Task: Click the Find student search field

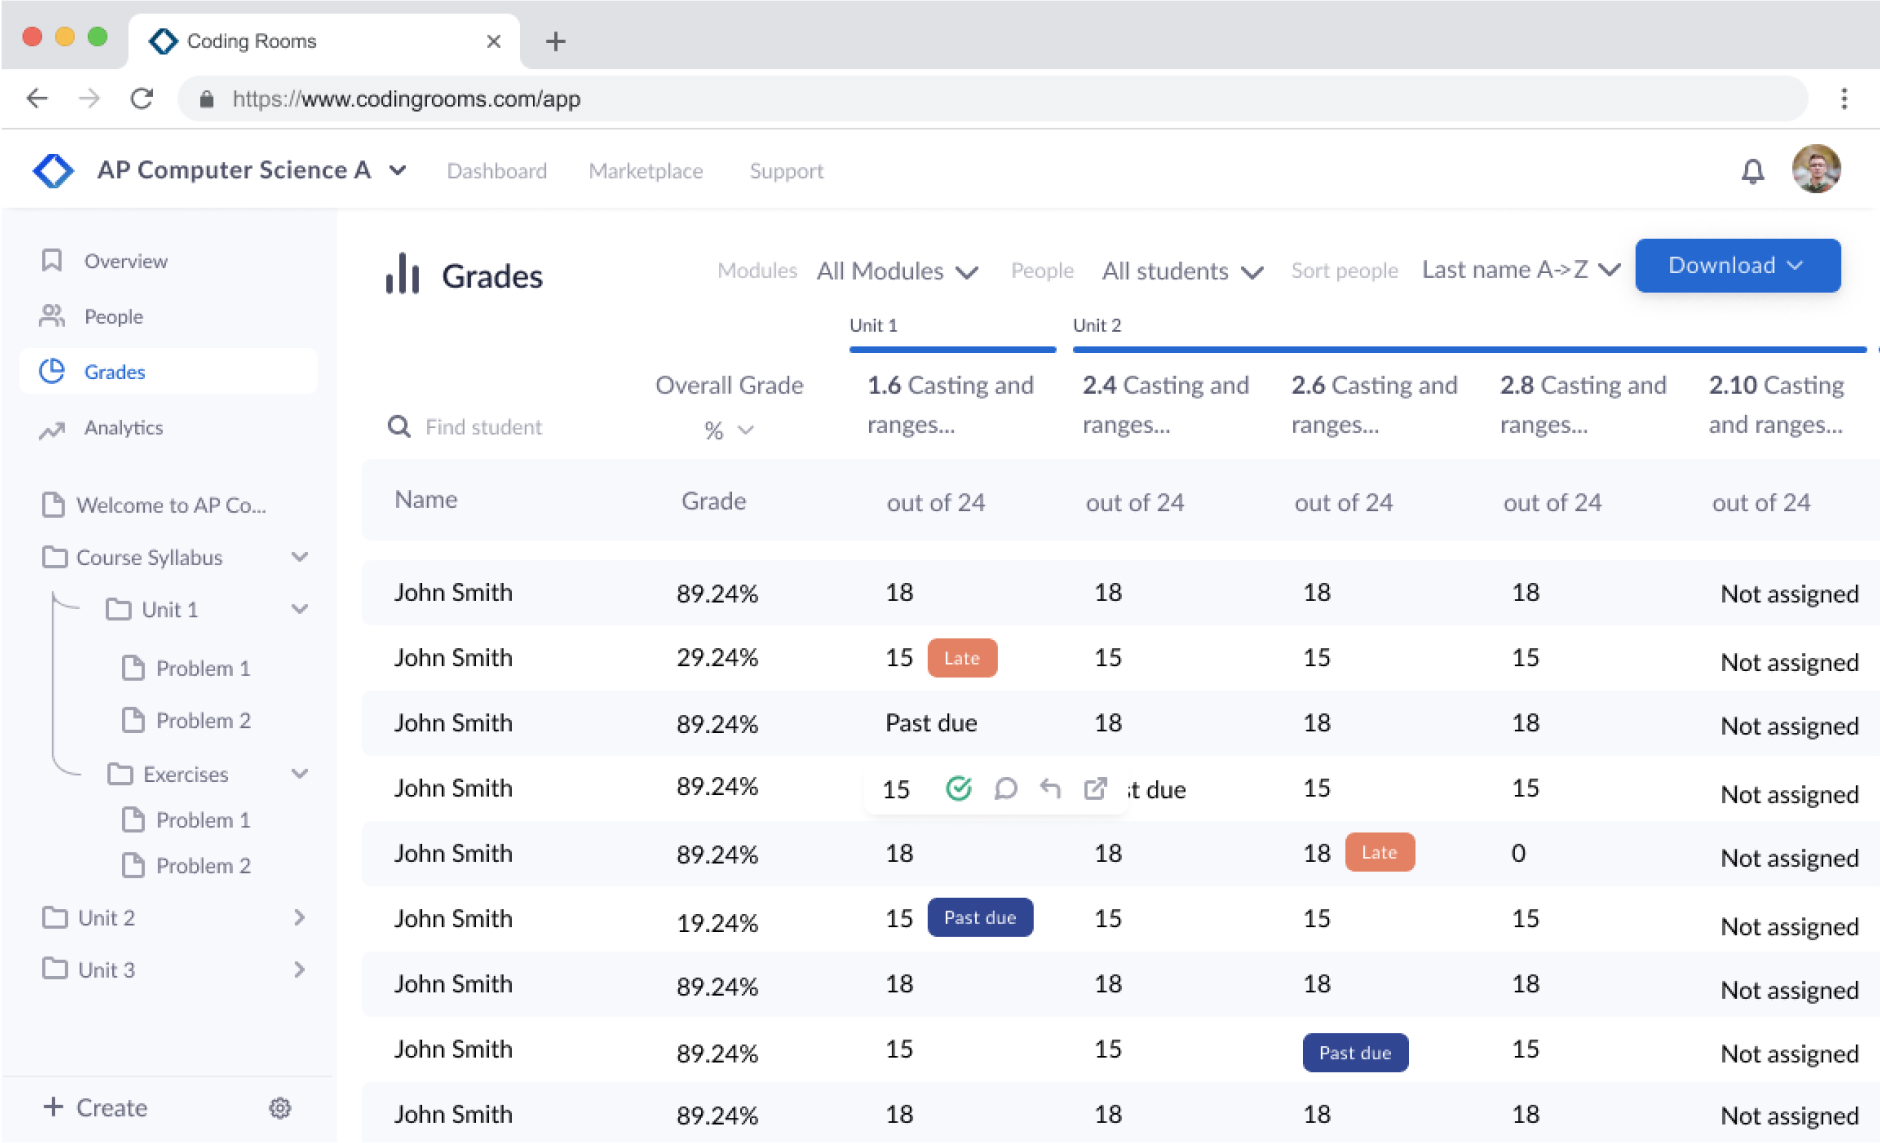Action: click(x=484, y=427)
